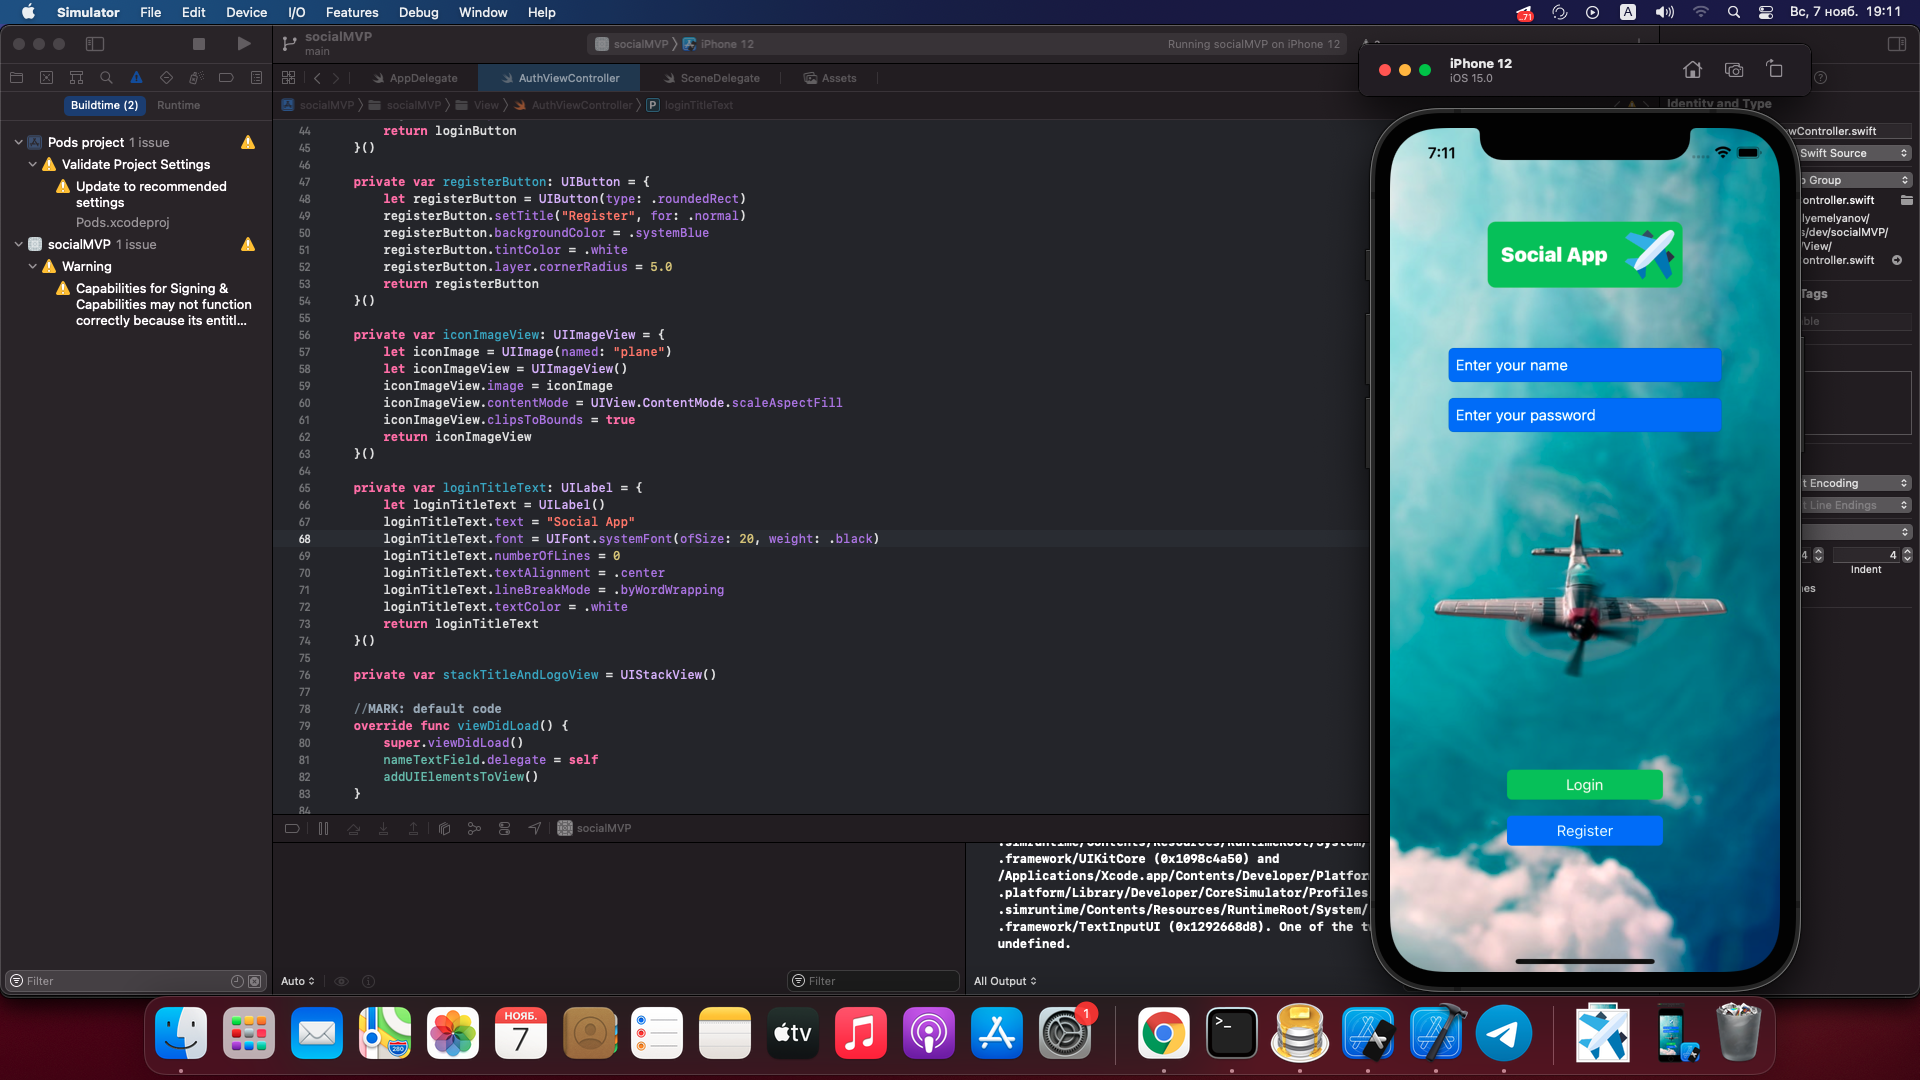This screenshot has height=1080, width=1920.
Task: Select Runtime issues filter
Action: pyautogui.click(x=178, y=105)
